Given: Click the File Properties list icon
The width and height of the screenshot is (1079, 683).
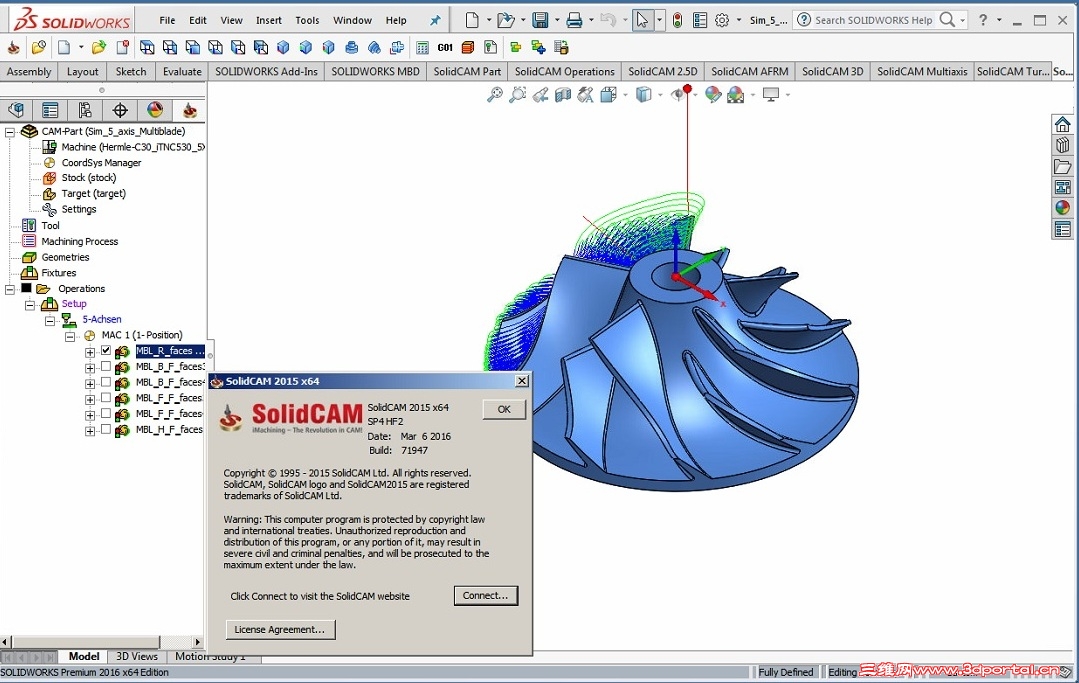Looking at the screenshot, I should [x=700, y=21].
